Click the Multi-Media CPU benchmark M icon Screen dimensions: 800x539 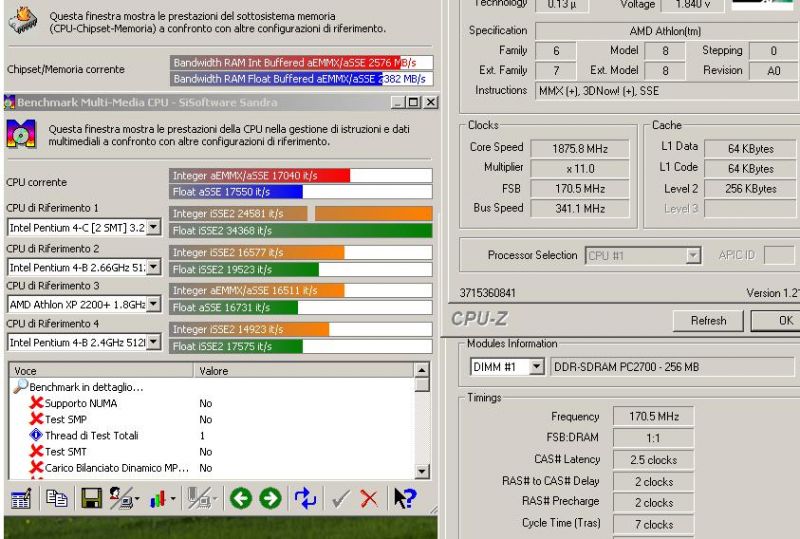(21, 134)
